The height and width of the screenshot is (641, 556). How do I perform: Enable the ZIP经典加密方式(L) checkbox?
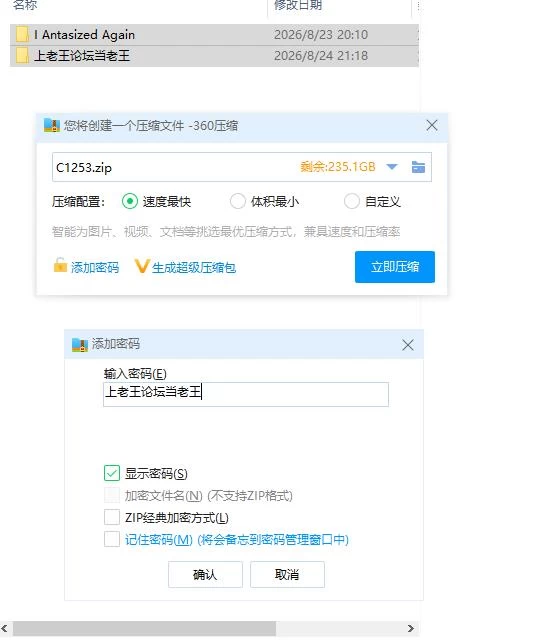(x=112, y=517)
